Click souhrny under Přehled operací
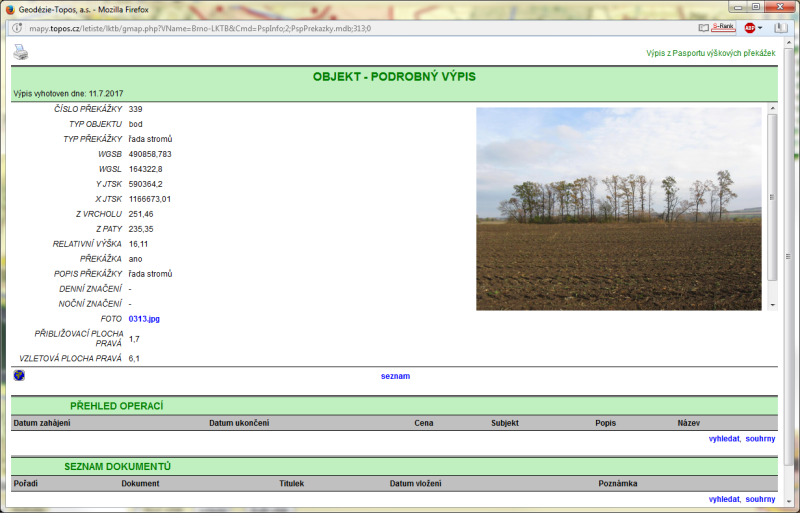Image resolution: width=800 pixels, height=513 pixels. point(760,438)
